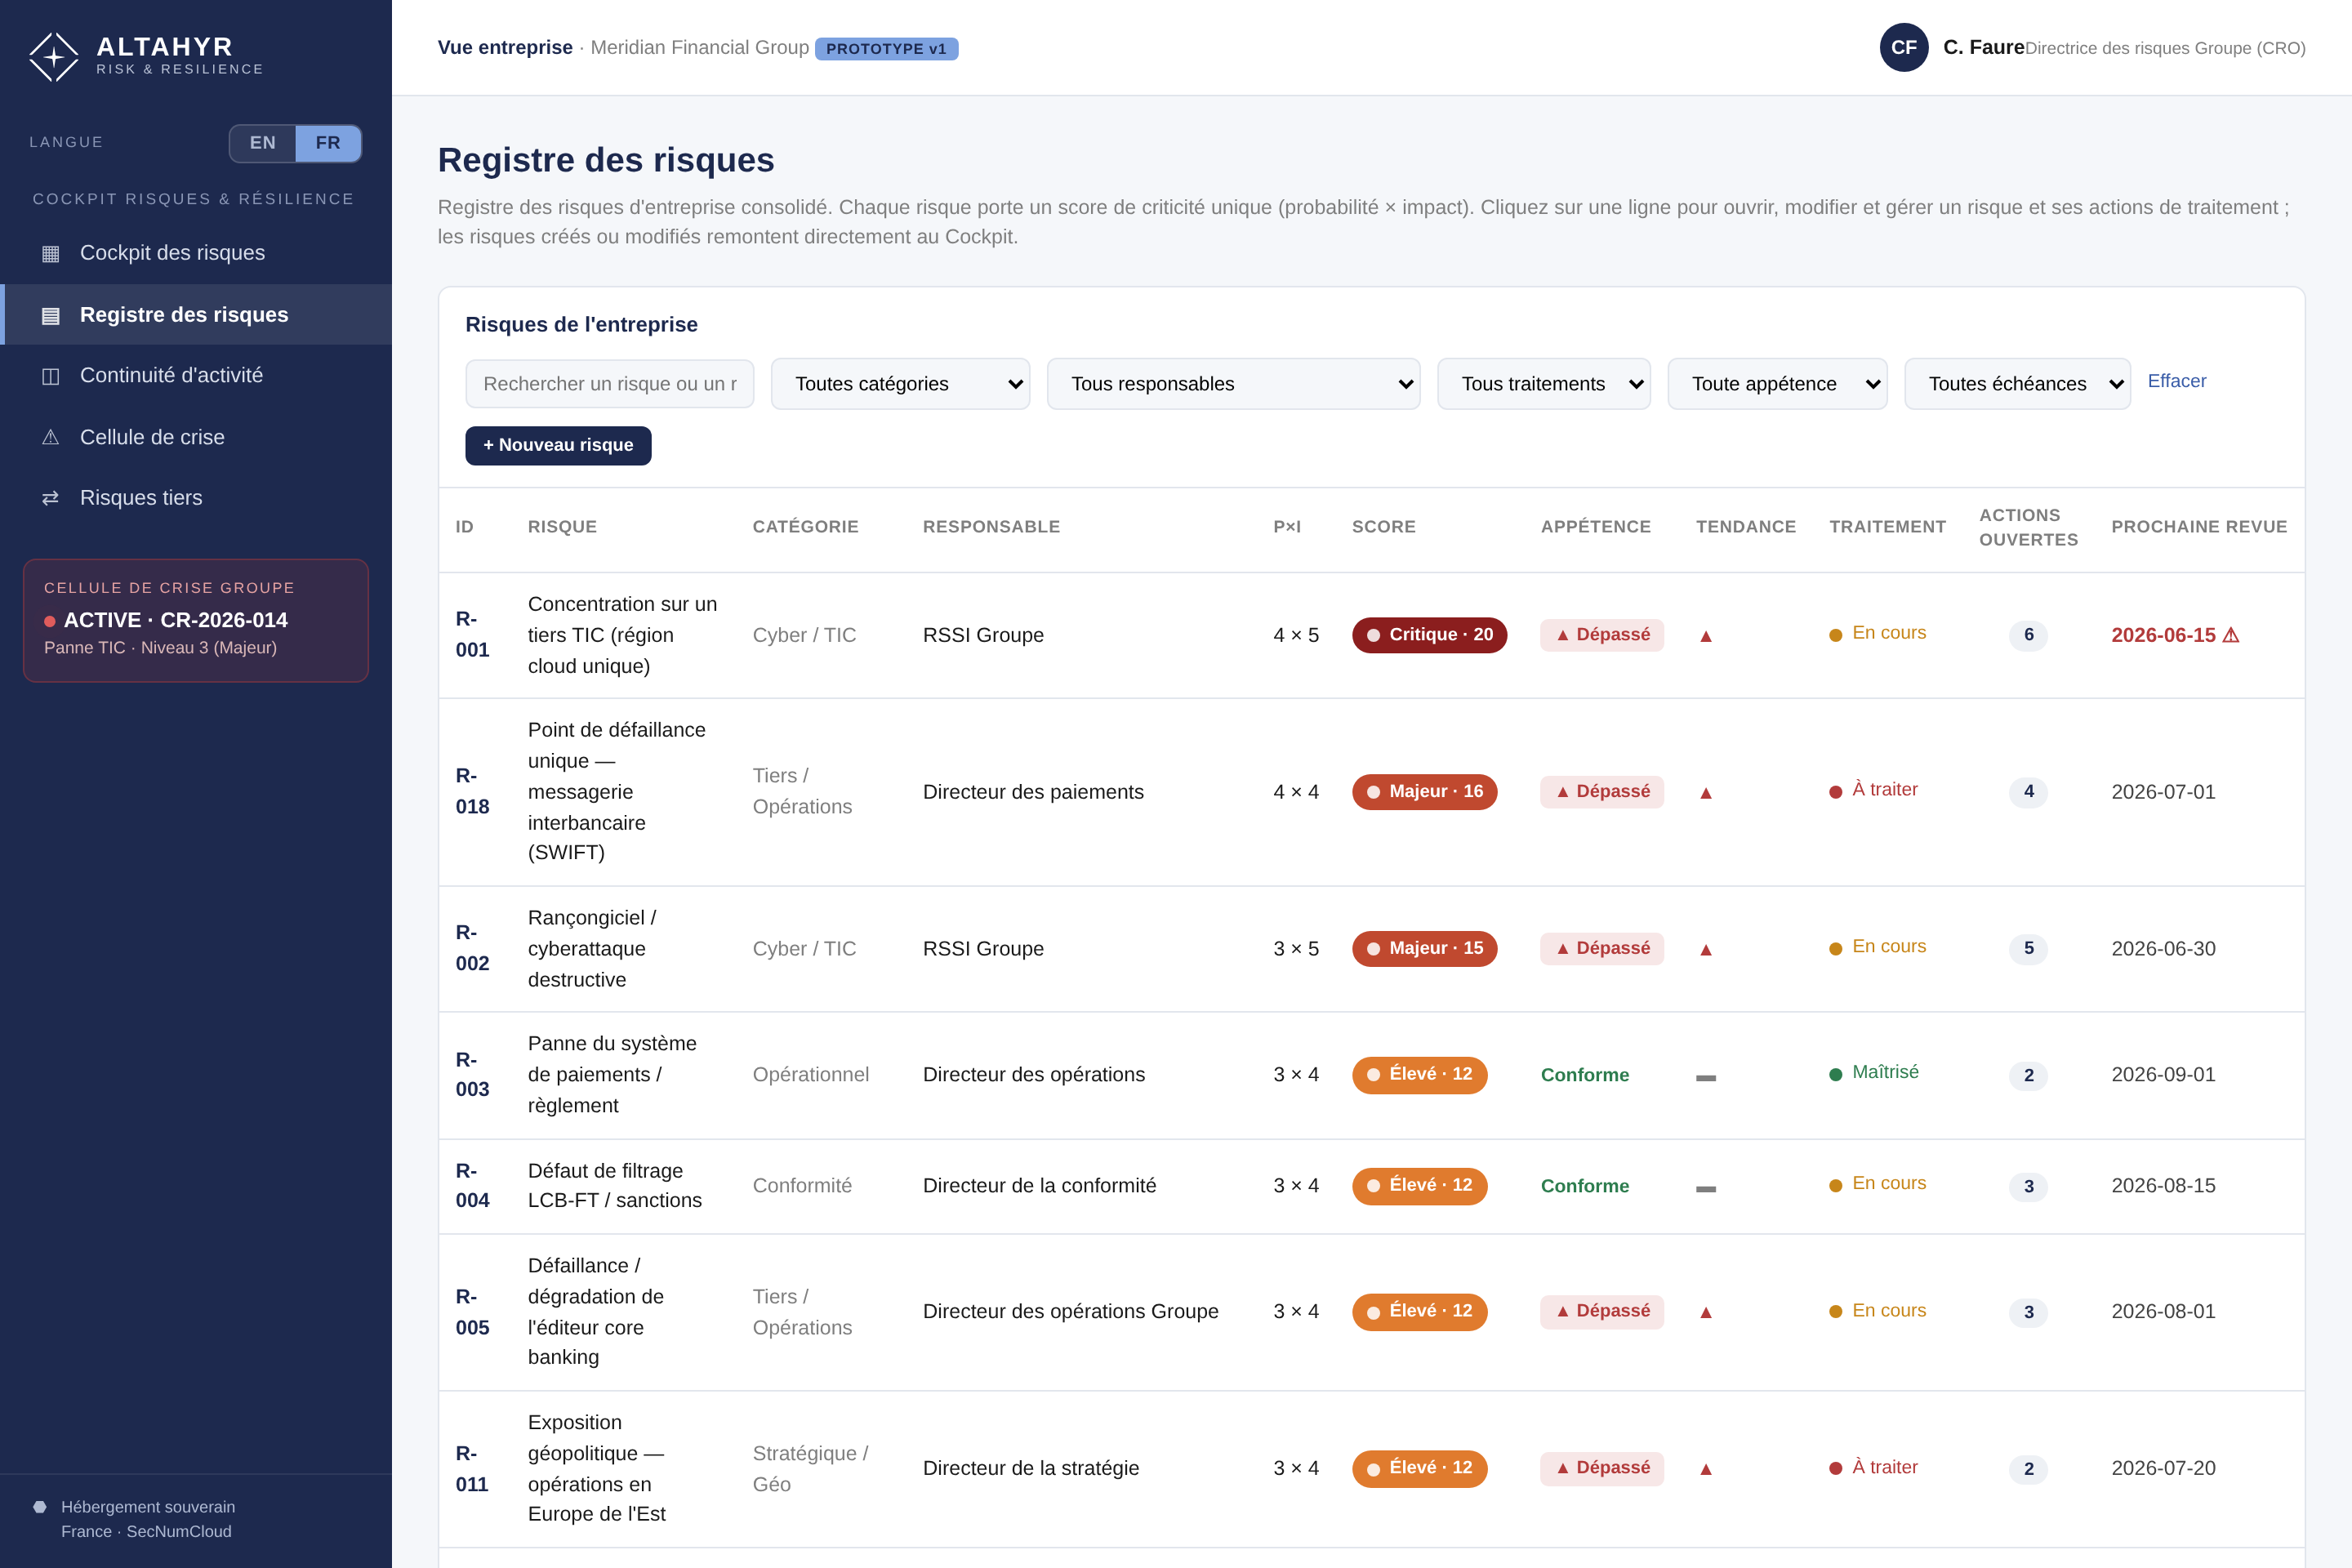Click the Cellule de crise warning icon
The height and width of the screenshot is (1568, 2352).
(51, 438)
